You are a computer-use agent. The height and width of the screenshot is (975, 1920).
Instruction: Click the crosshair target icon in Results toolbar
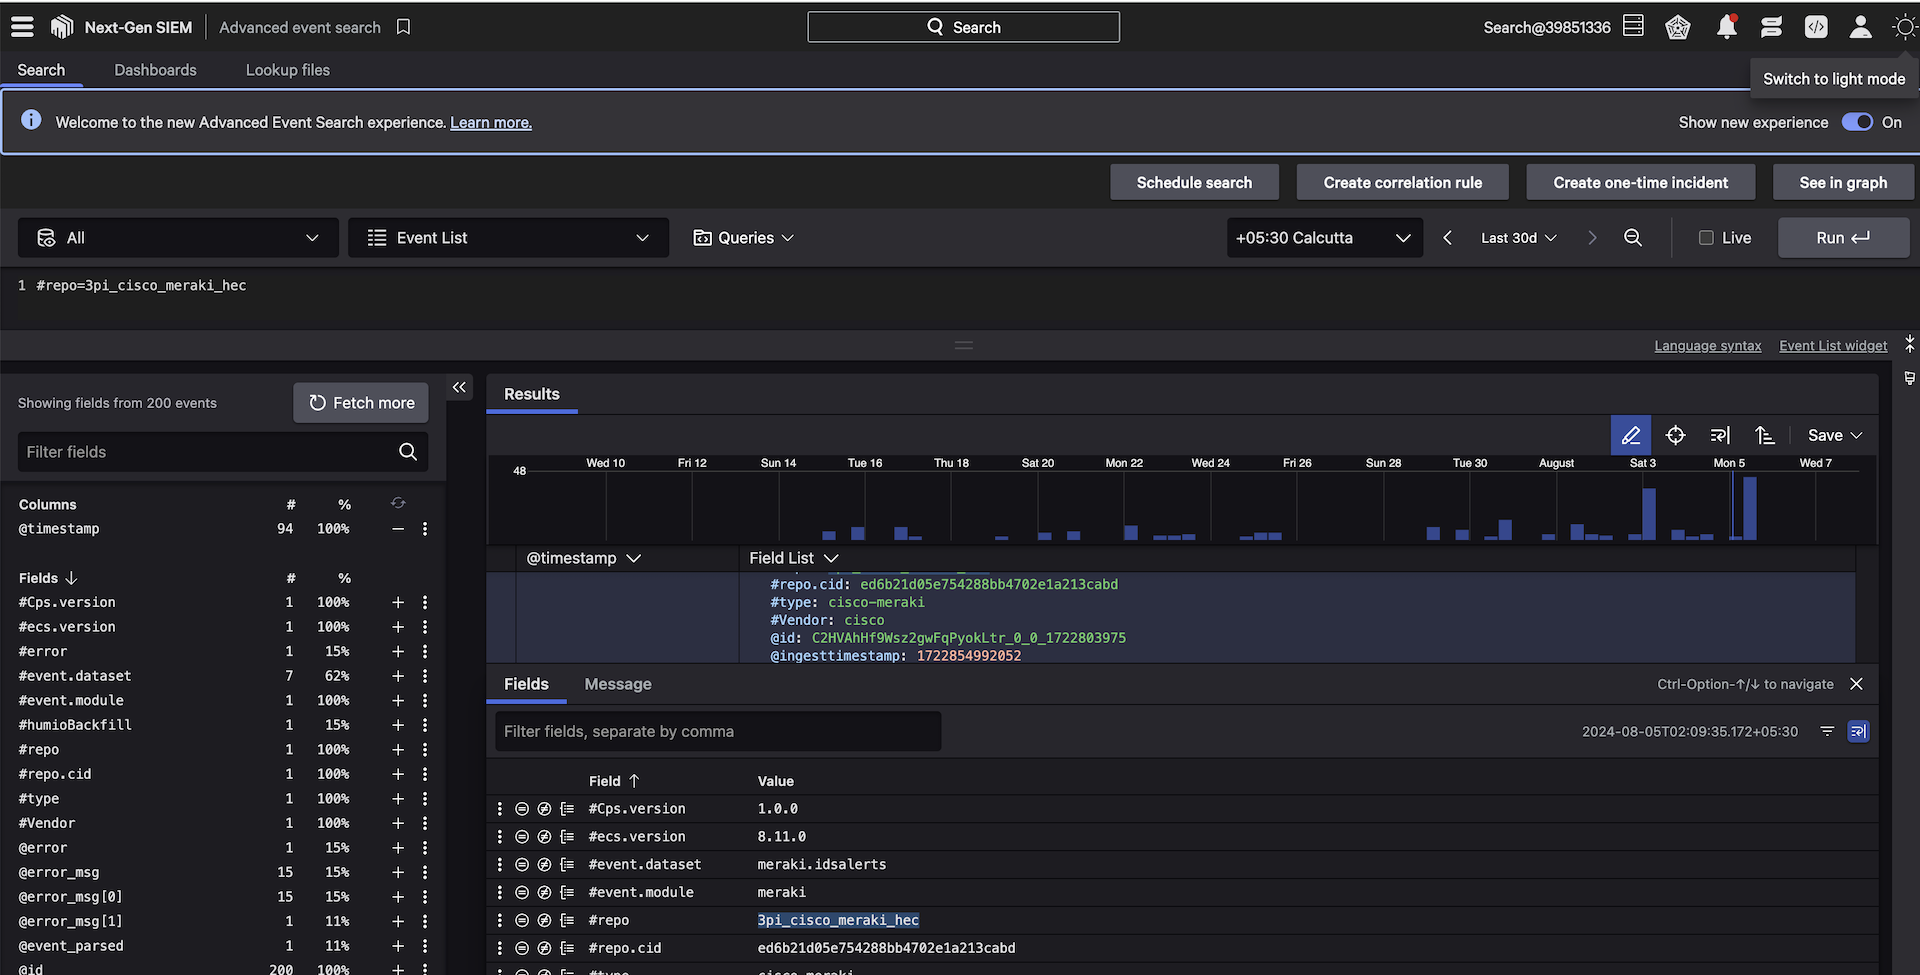coord(1675,435)
